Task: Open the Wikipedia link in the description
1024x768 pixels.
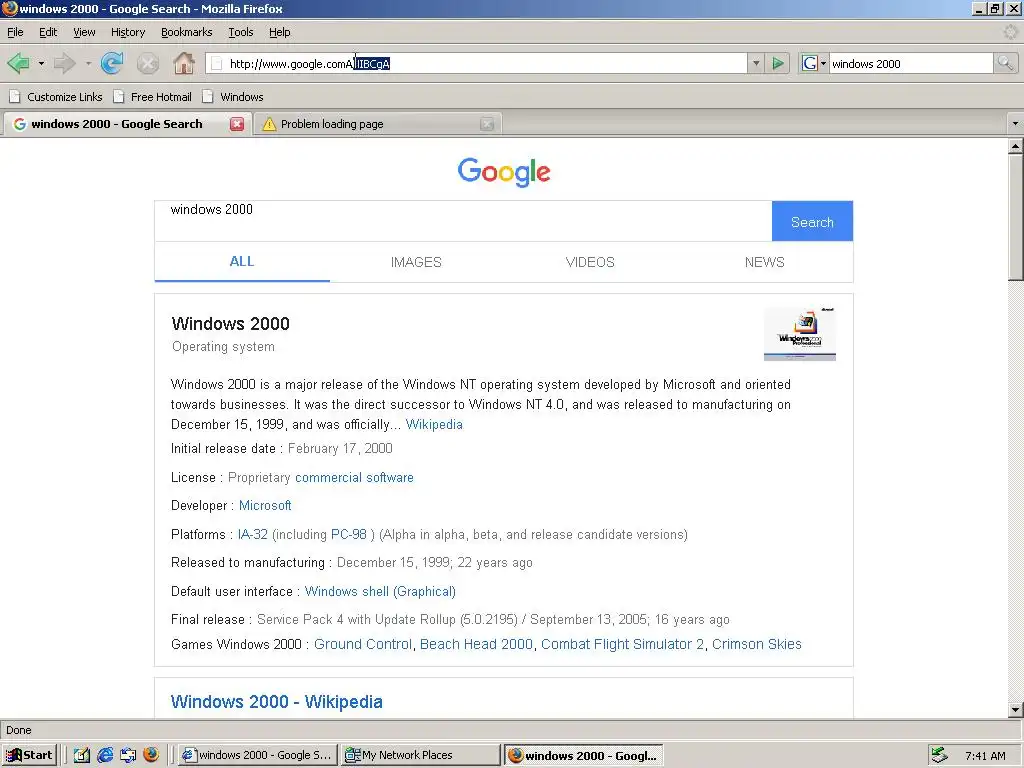Action: [x=434, y=424]
